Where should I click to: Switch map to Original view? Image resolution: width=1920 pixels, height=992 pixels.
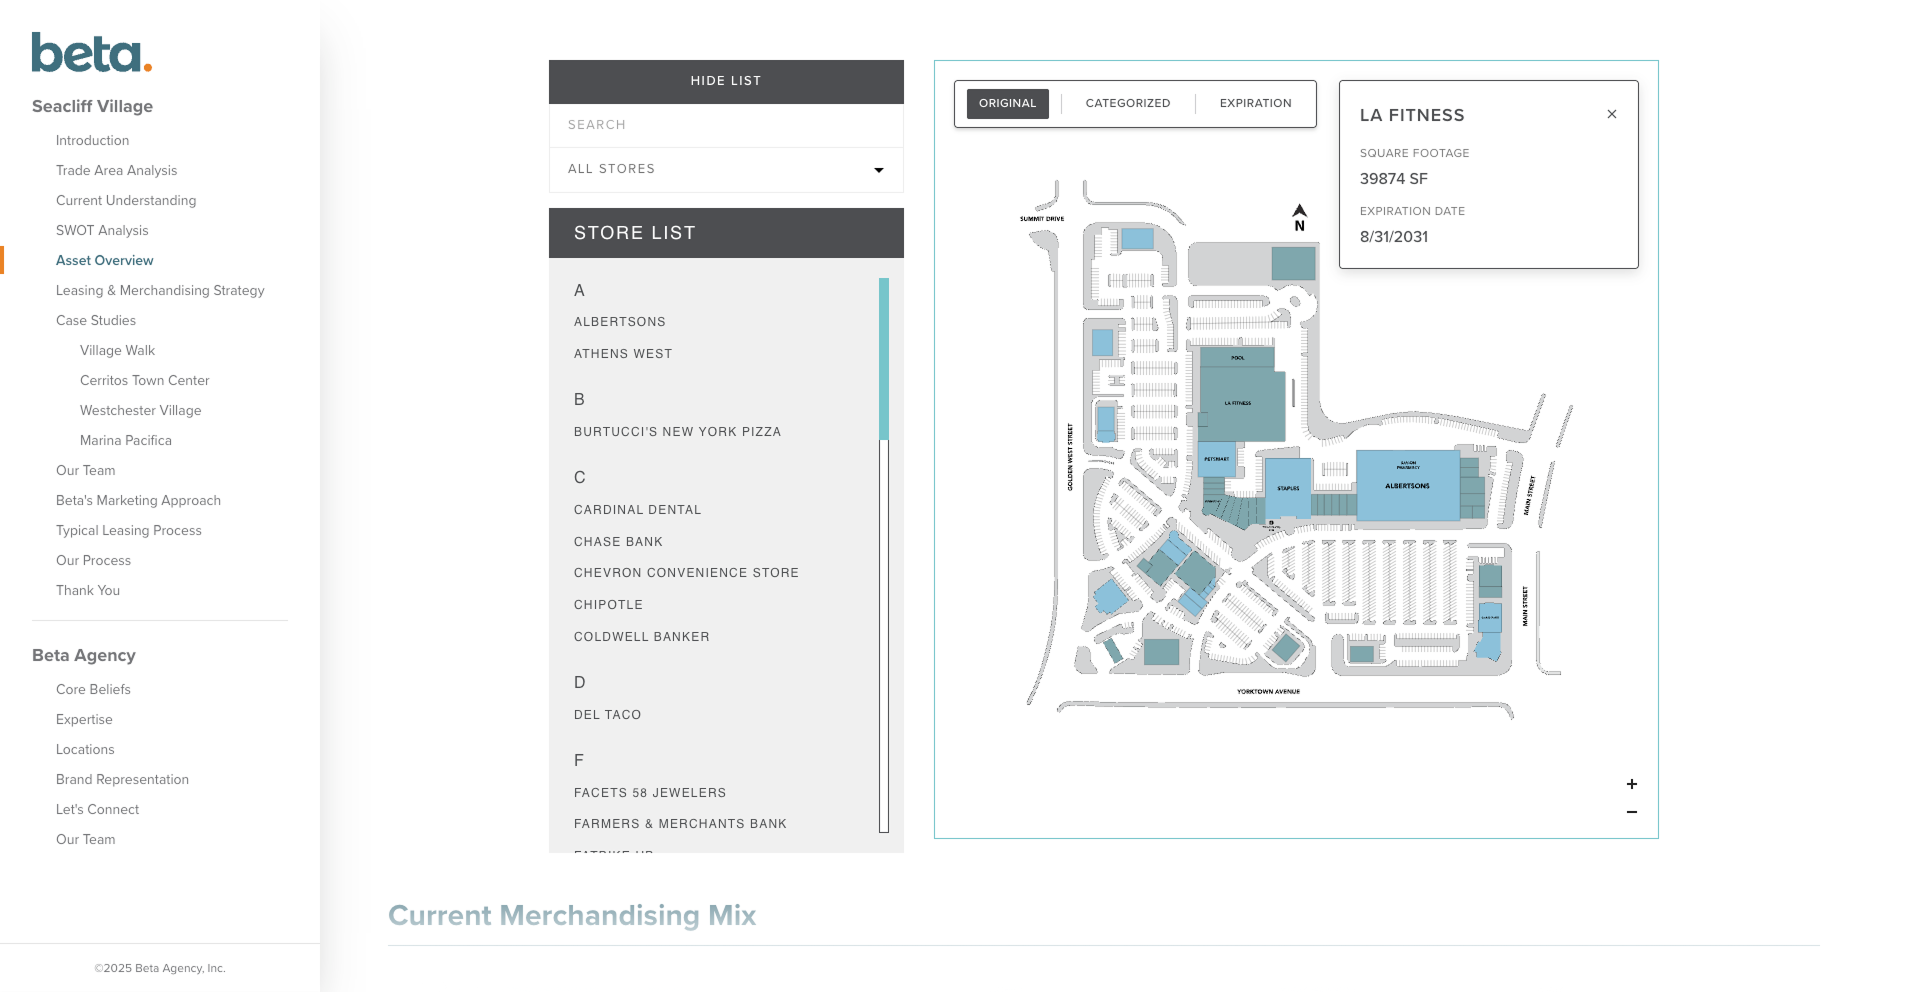click(x=1008, y=104)
